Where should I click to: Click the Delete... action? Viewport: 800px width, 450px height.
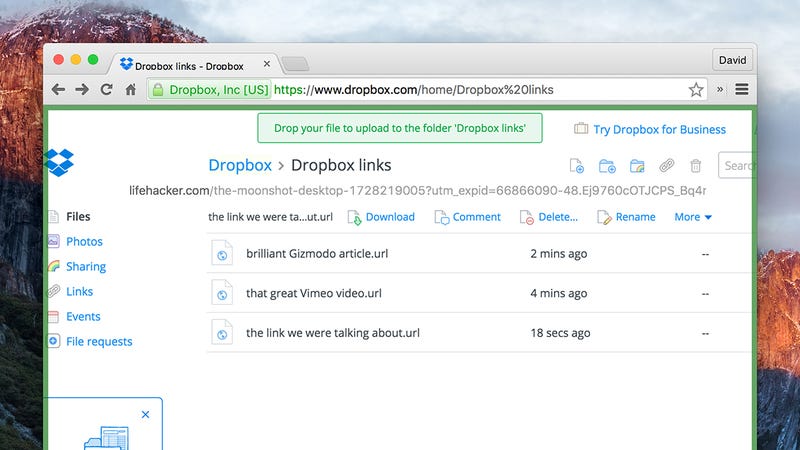[548, 217]
